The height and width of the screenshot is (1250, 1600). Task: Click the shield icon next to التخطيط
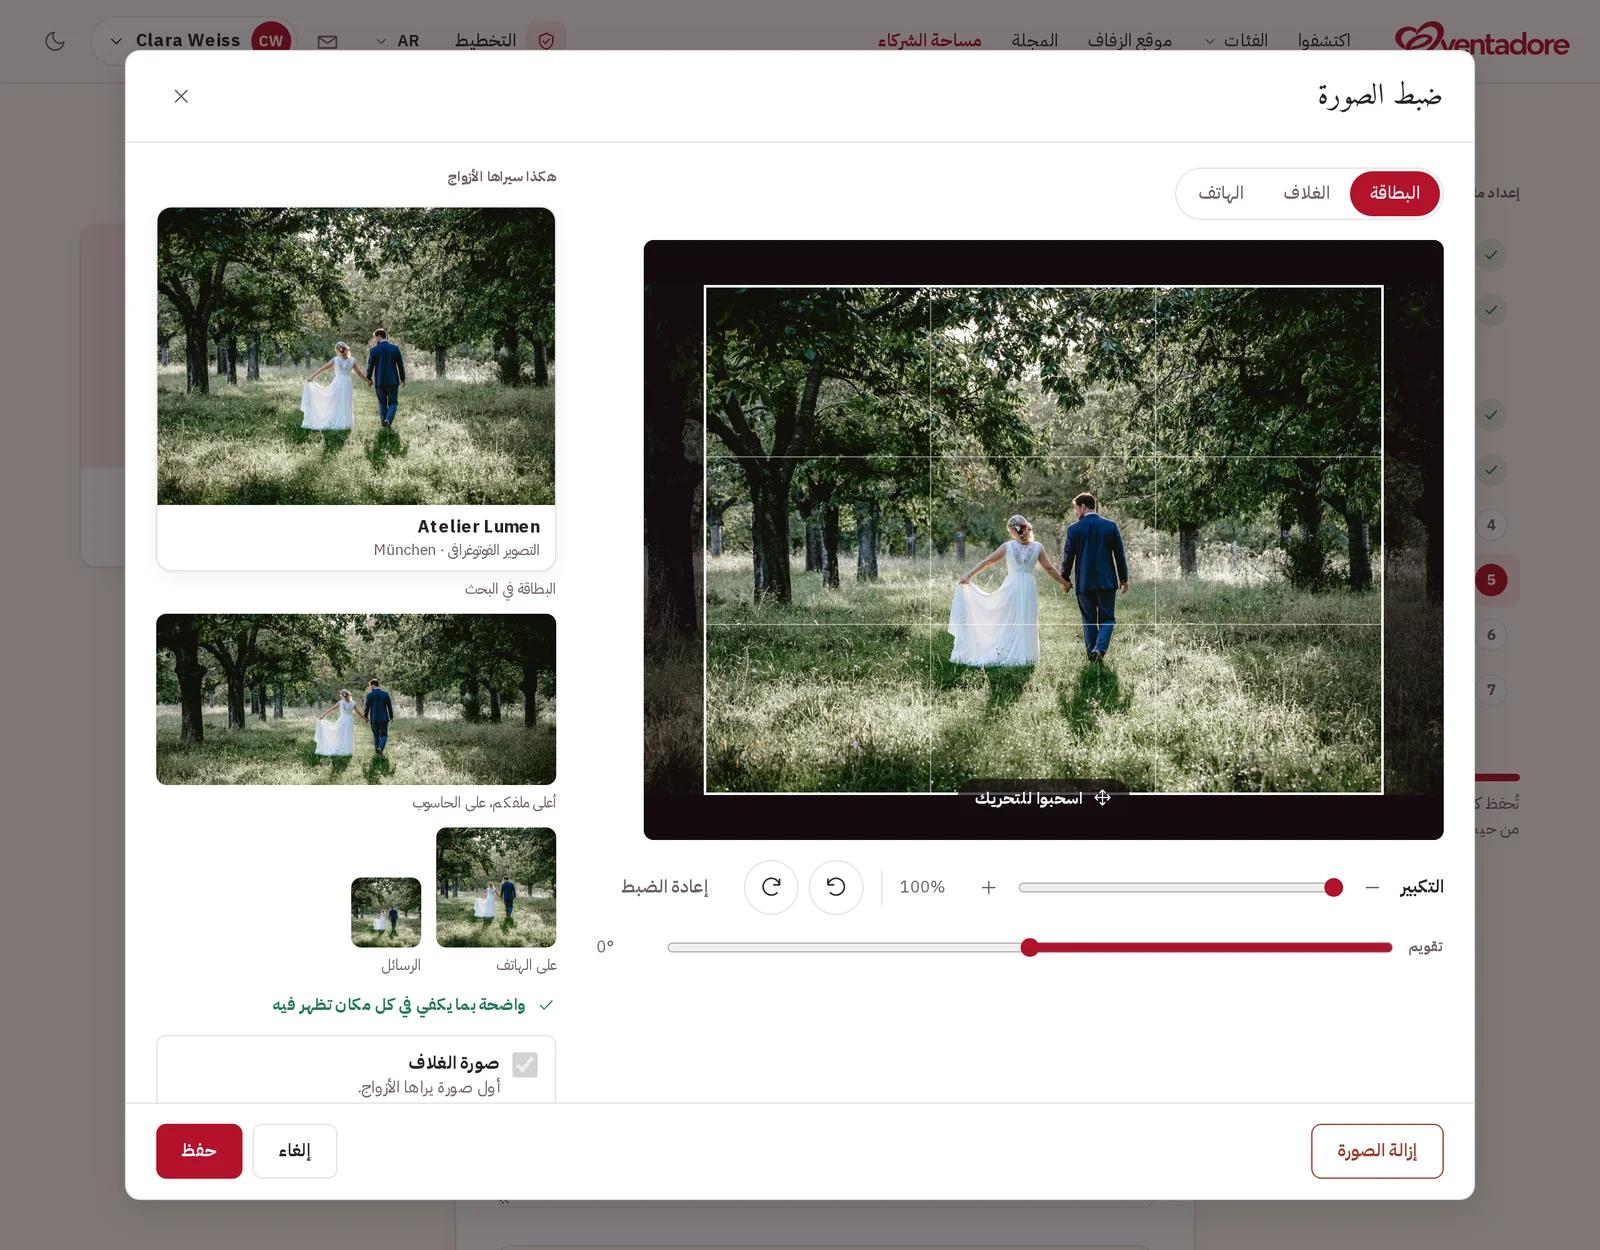(x=546, y=41)
